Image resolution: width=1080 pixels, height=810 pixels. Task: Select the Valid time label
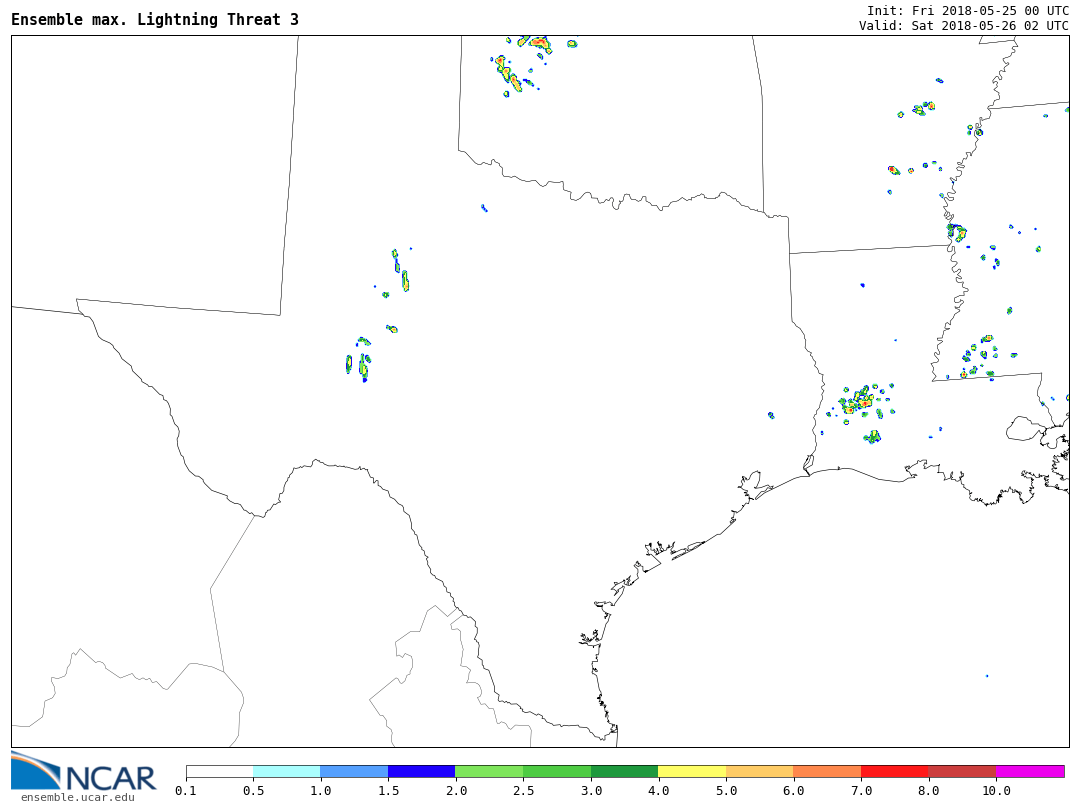coord(963,26)
